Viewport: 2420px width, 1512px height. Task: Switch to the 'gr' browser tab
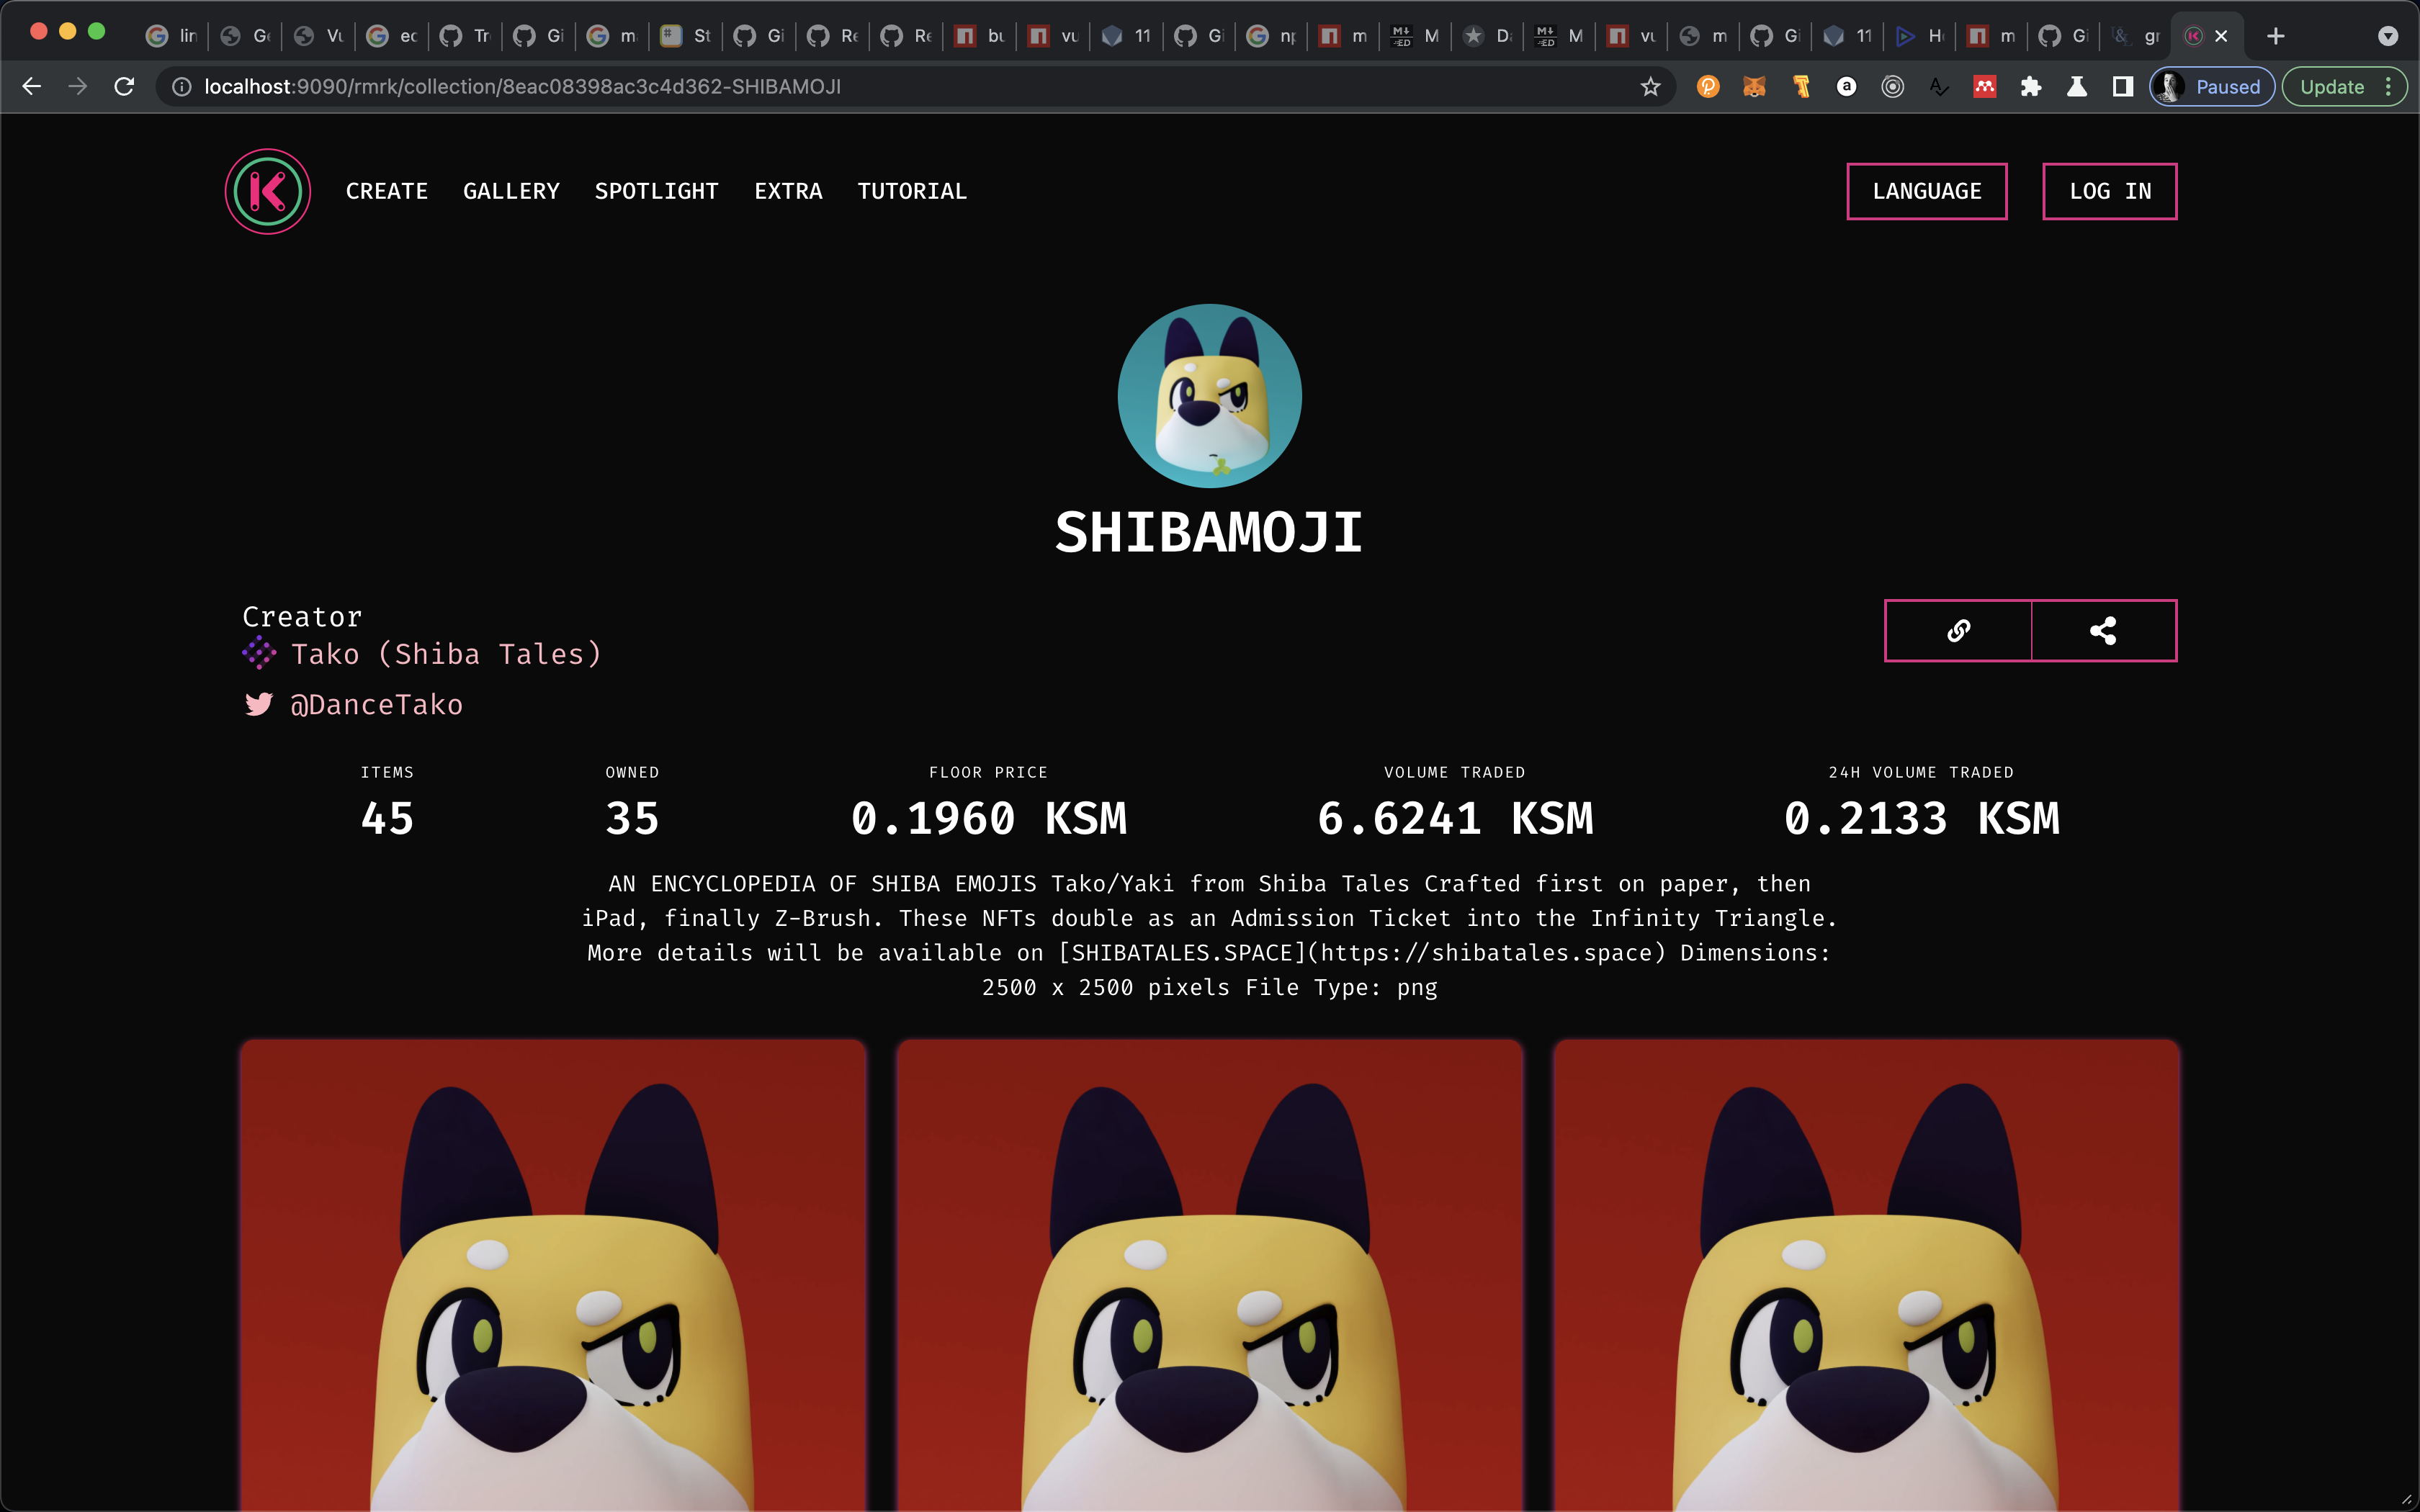point(2136,36)
